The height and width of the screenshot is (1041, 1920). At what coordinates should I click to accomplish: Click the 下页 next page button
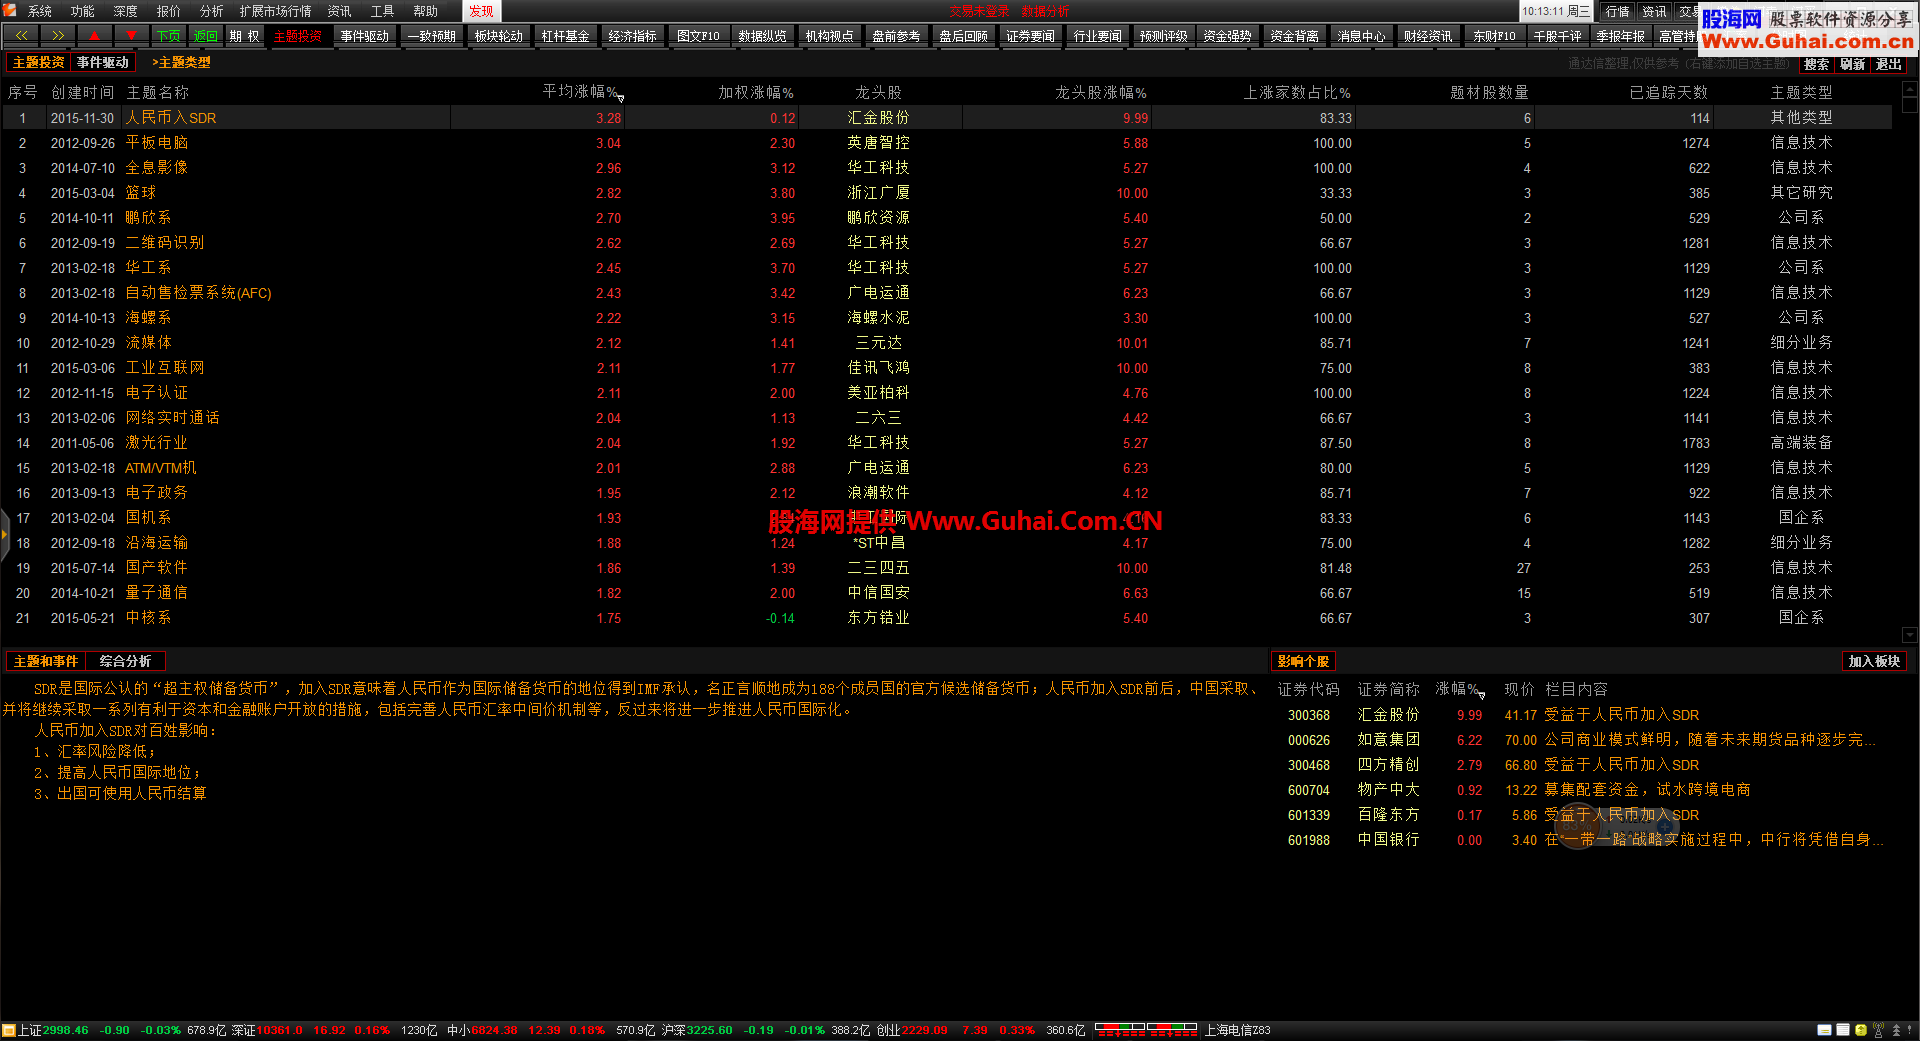[x=168, y=36]
